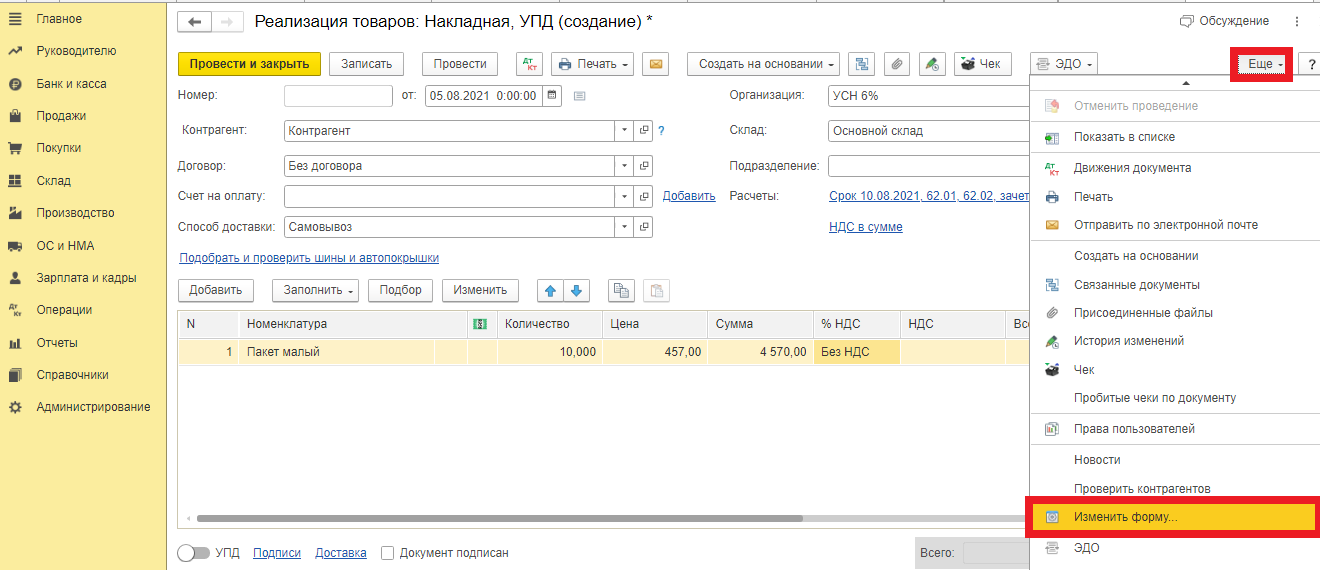Expand the Заполнить dropdown button
Screen dimensions: 1320x570
[316, 291]
